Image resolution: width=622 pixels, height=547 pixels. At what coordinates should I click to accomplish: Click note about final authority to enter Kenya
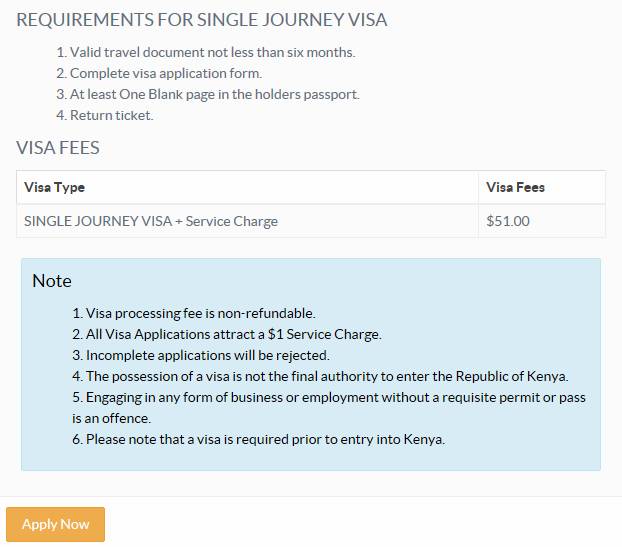[x=320, y=376]
